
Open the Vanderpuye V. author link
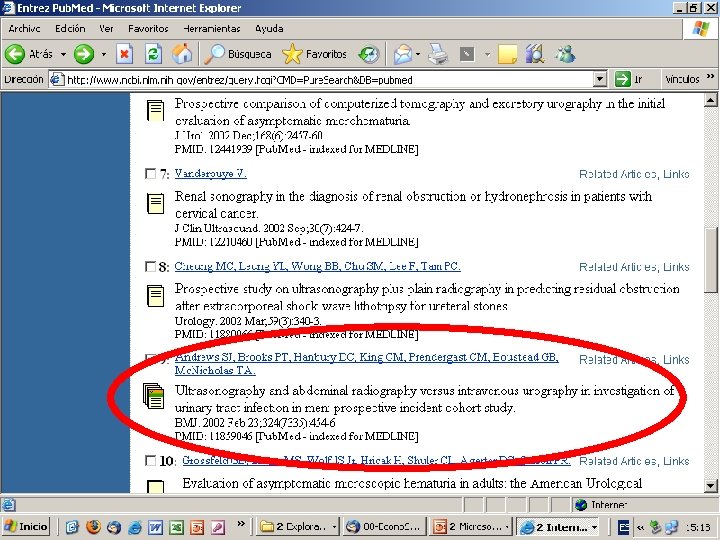[x=210, y=174]
